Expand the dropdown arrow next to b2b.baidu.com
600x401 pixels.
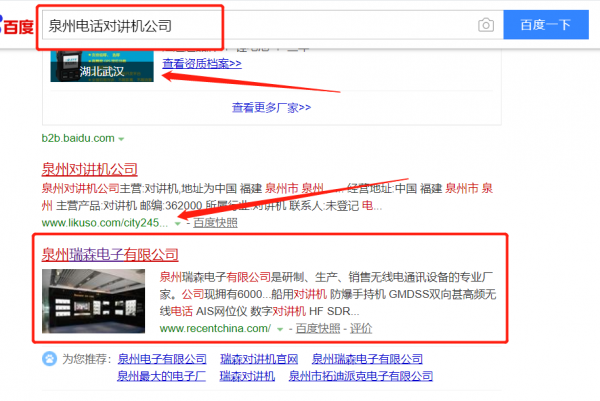[x=122, y=137]
